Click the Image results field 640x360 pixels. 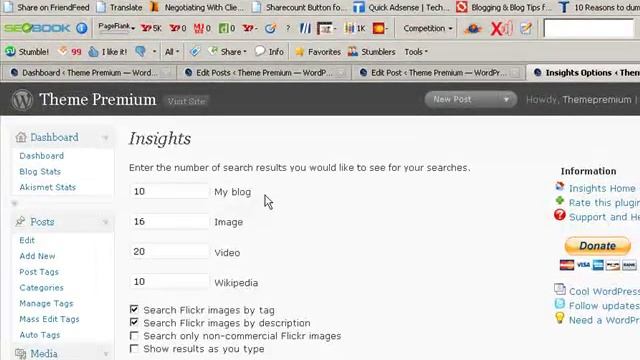pos(169,222)
